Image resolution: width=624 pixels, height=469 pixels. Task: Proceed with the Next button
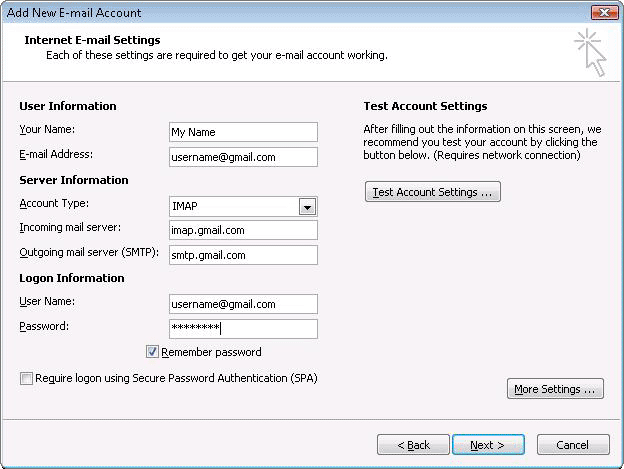click(x=488, y=445)
